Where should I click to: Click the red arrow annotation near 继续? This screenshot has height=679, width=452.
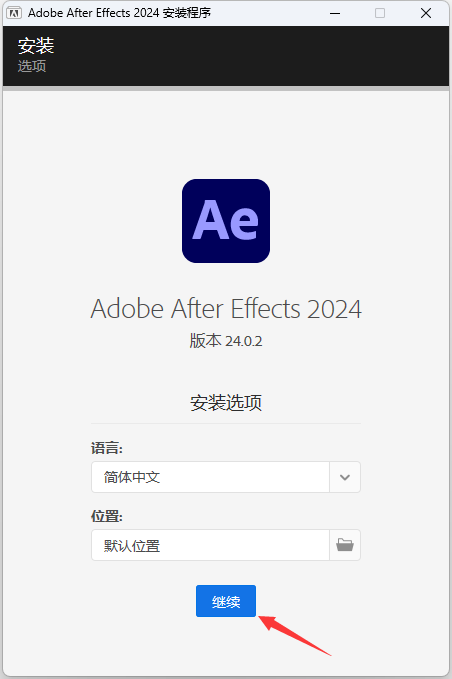click(x=294, y=635)
